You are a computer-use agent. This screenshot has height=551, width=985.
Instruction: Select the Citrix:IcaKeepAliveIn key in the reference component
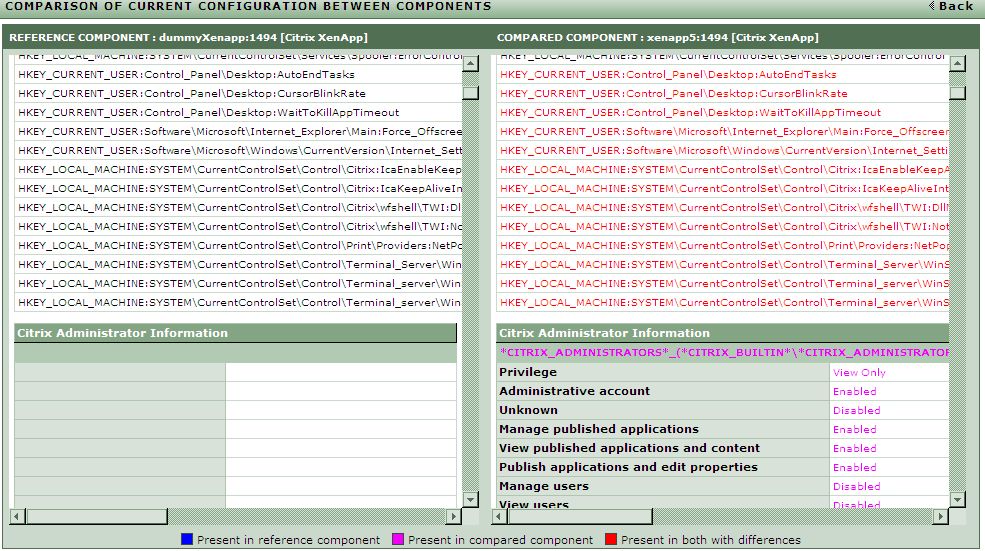click(x=240, y=188)
